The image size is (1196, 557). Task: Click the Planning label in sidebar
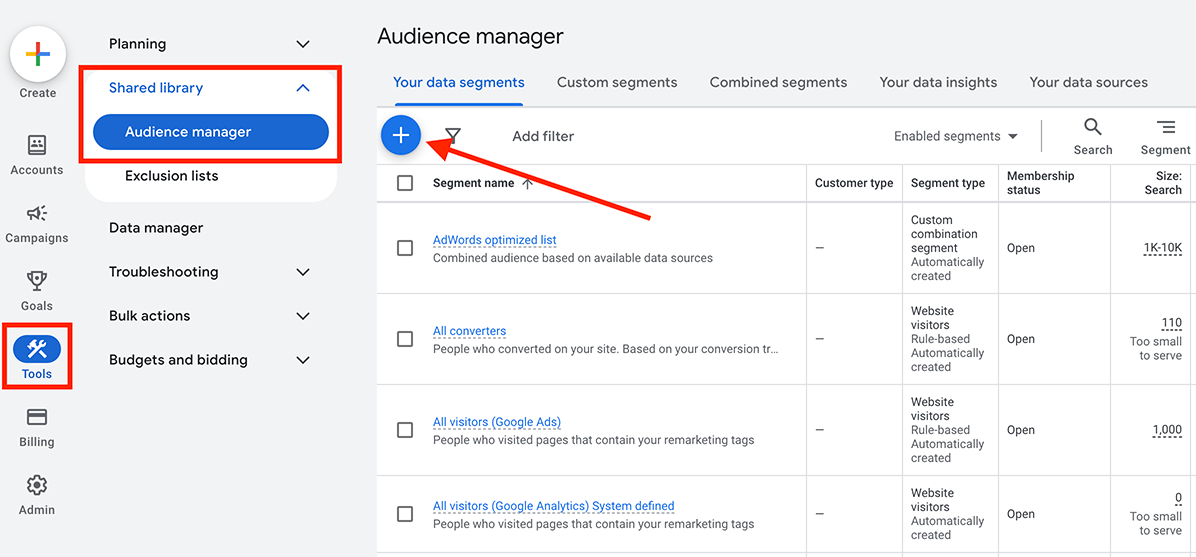[137, 44]
